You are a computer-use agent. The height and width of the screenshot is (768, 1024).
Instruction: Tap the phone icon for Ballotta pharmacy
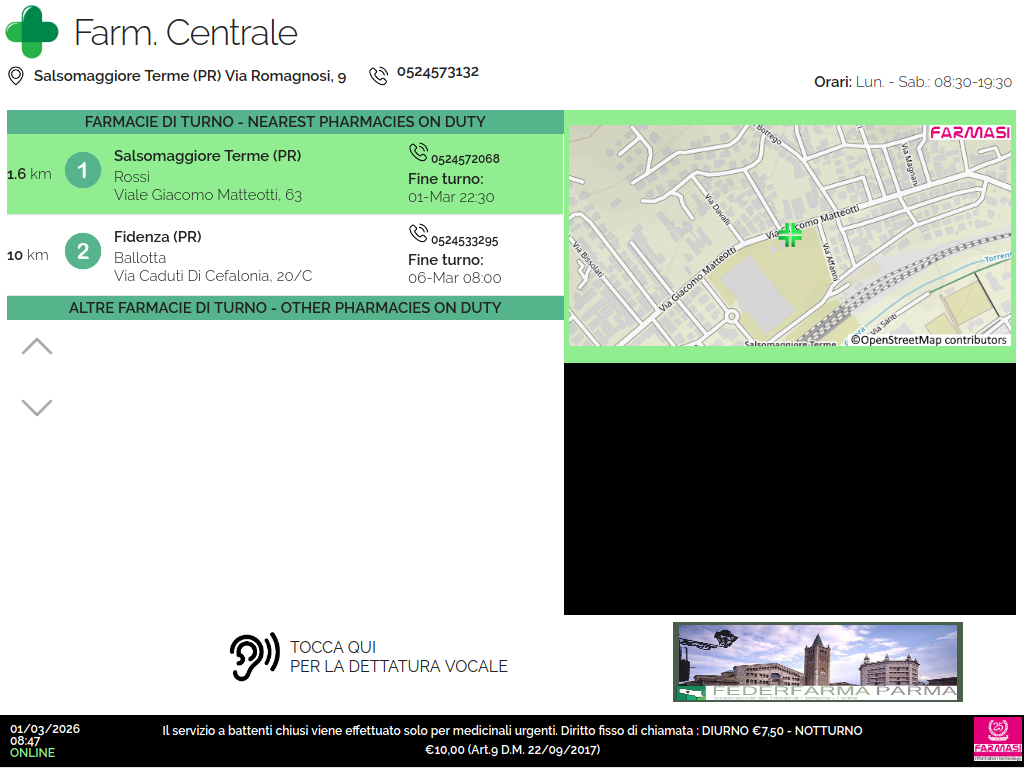pos(418,233)
